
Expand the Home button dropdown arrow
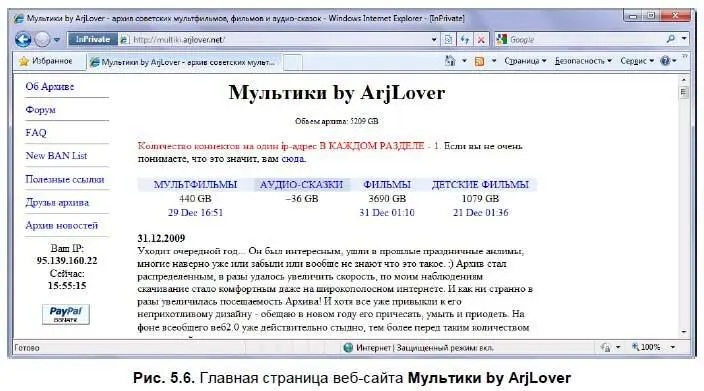[464, 61]
